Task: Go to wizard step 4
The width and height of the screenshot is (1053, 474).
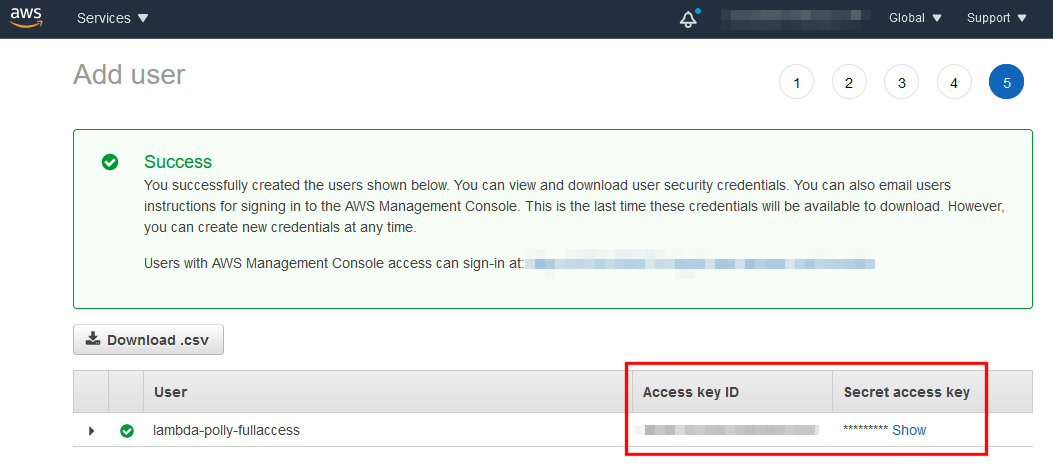Action: pyautogui.click(x=954, y=83)
